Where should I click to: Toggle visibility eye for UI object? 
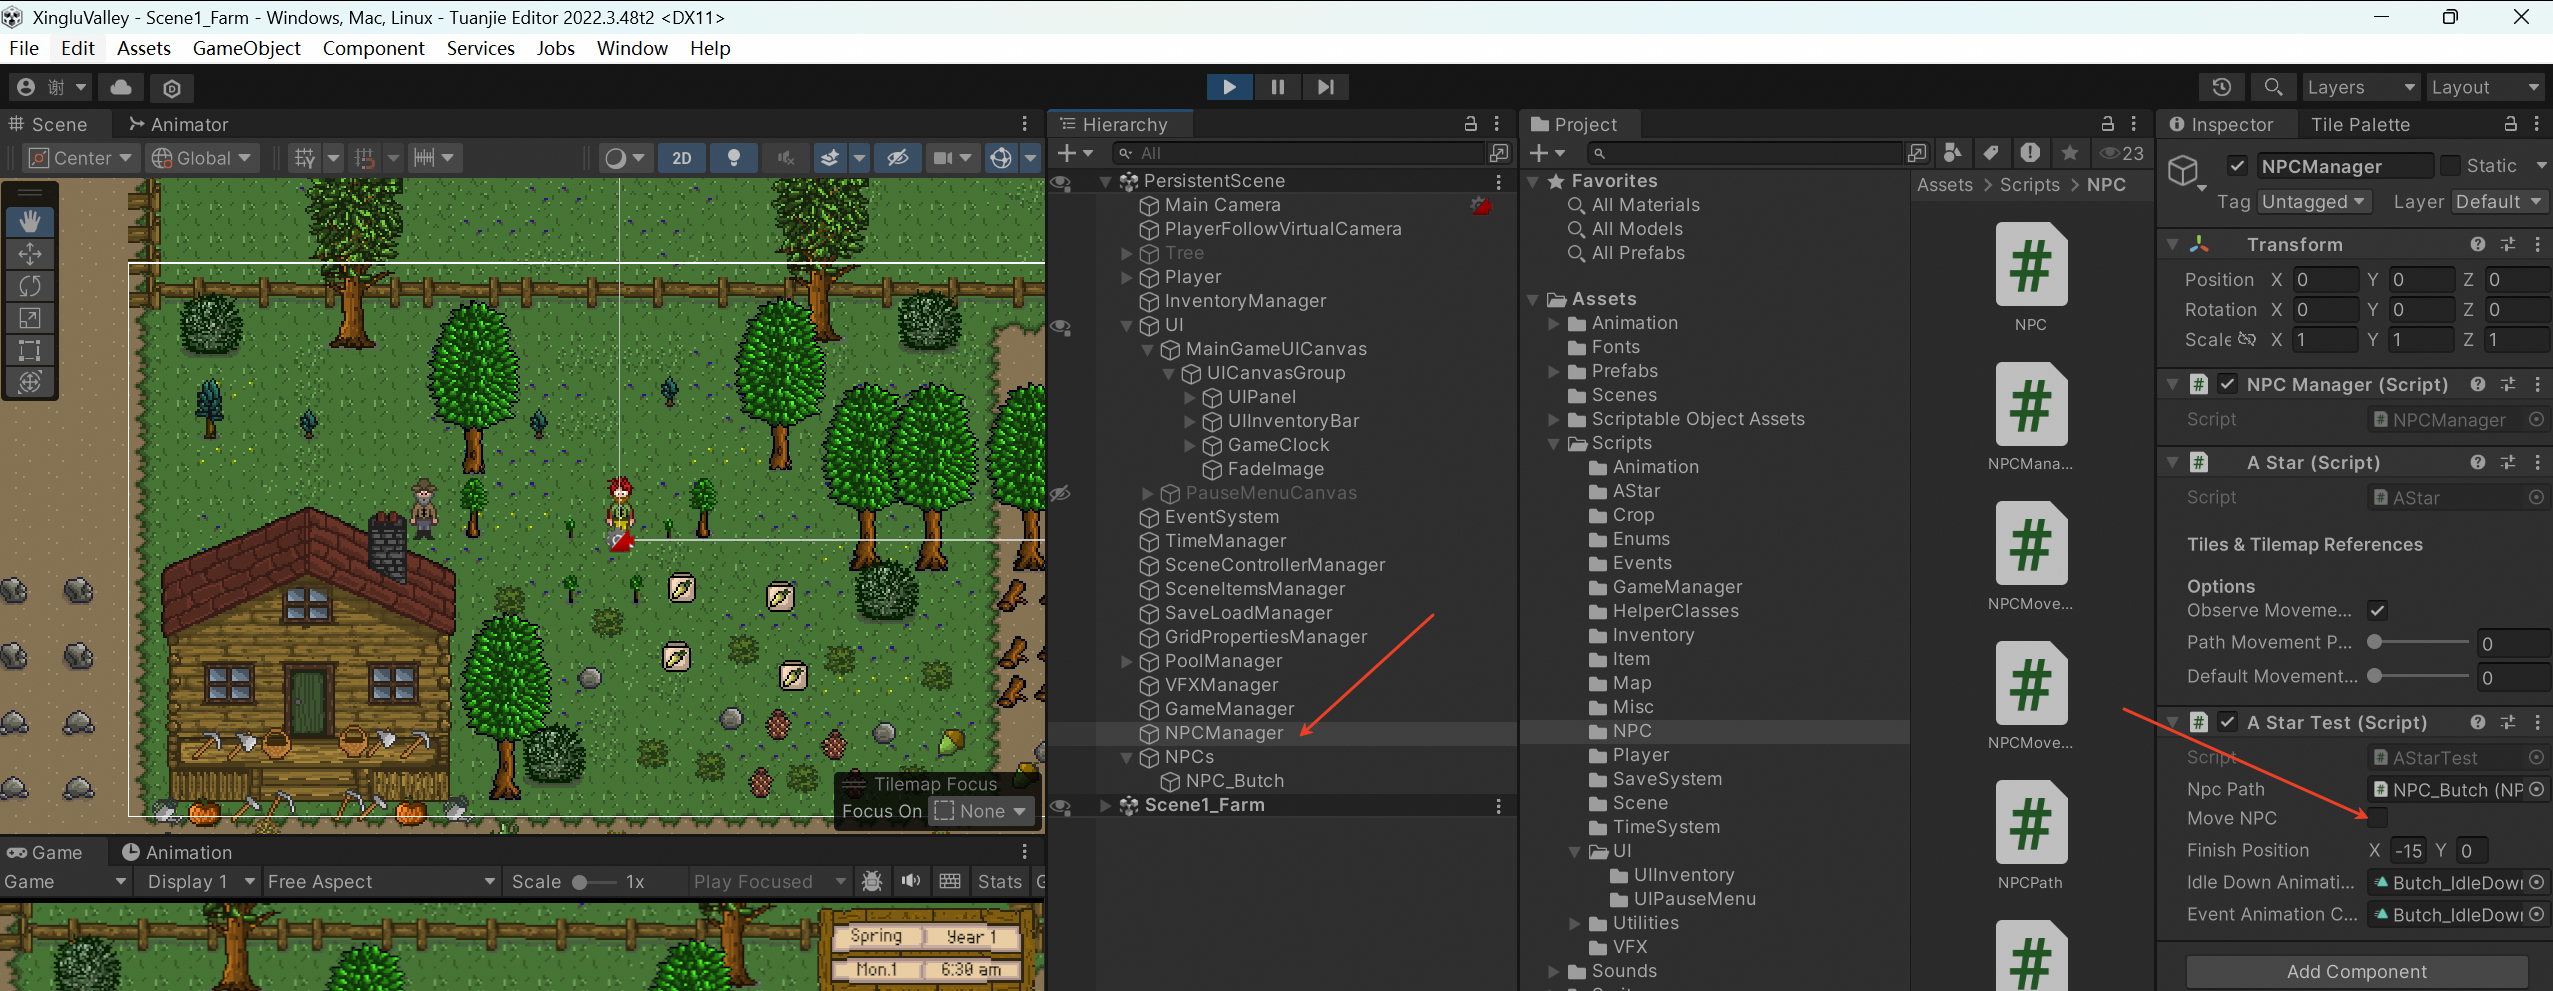pyautogui.click(x=1061, y=326)
